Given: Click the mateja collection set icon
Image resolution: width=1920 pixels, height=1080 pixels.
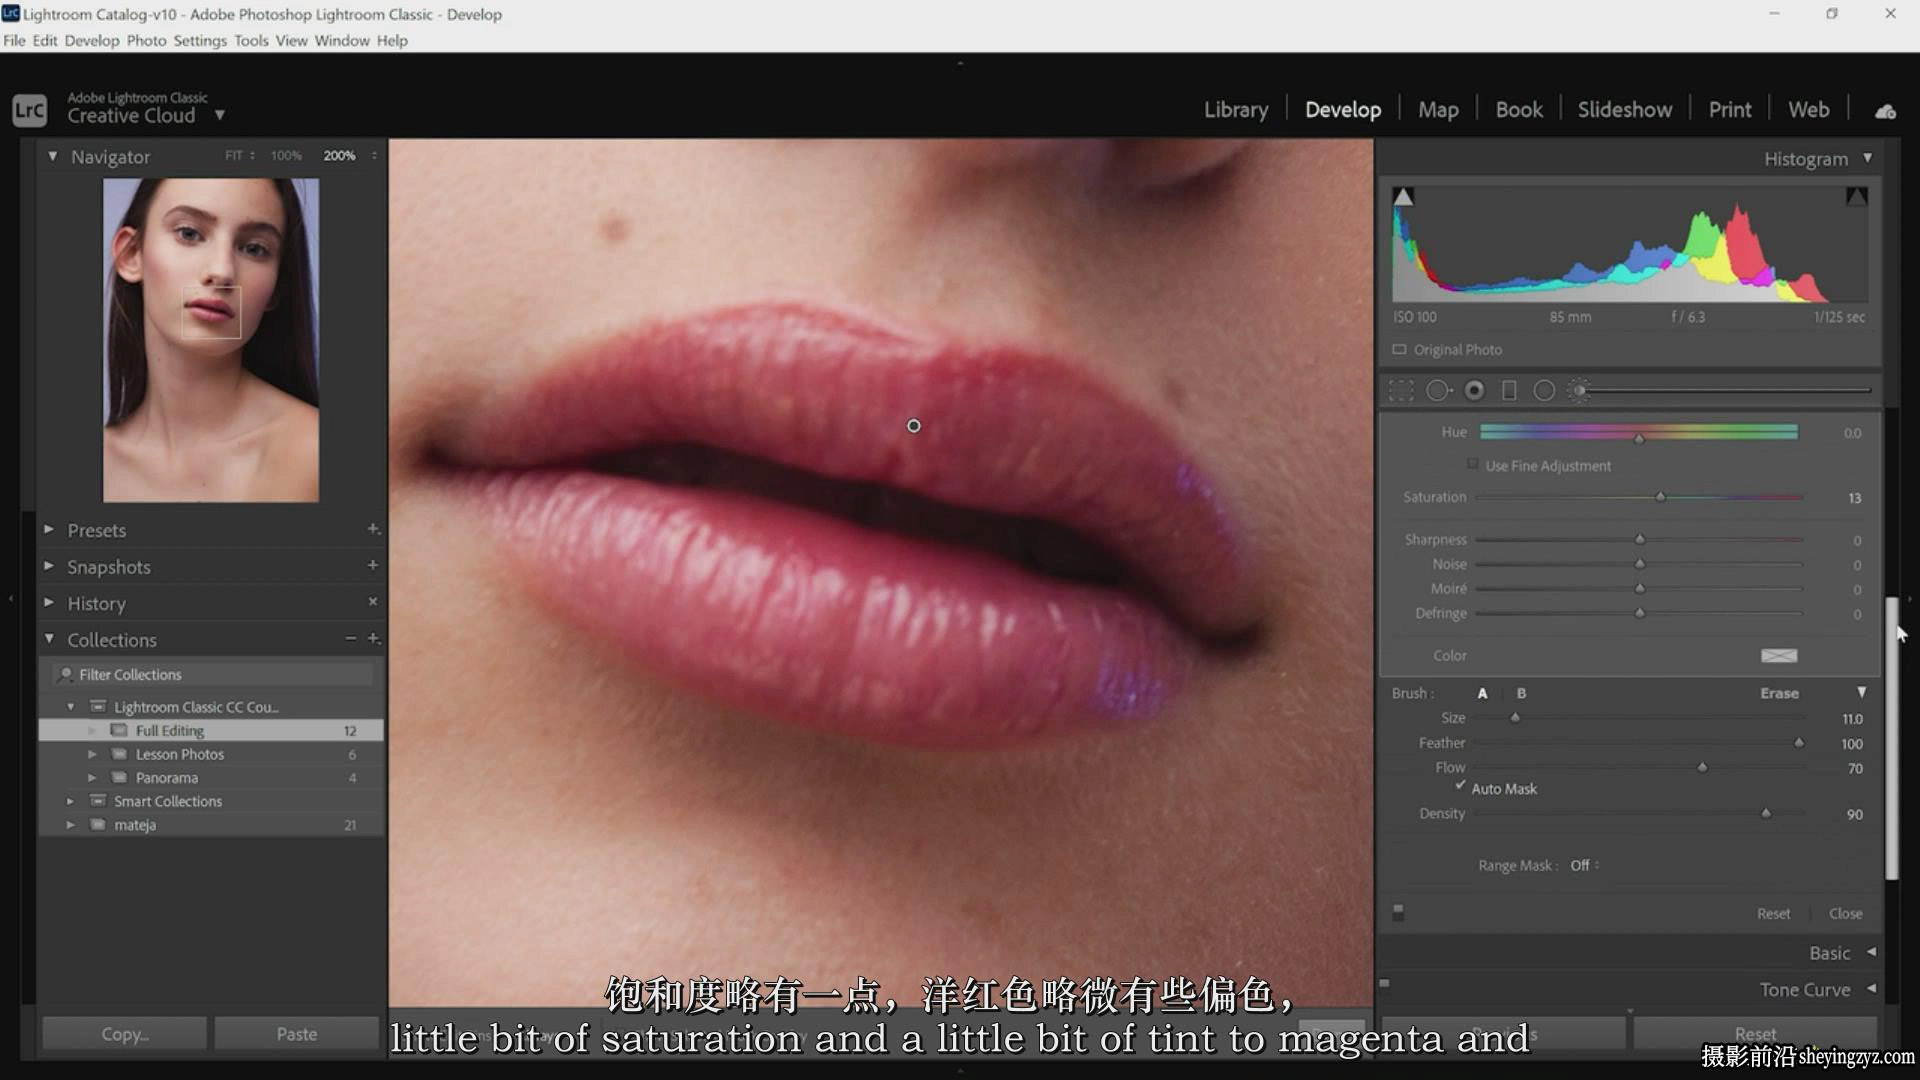Looking at the screenshot, I should [x=98, y=825].
